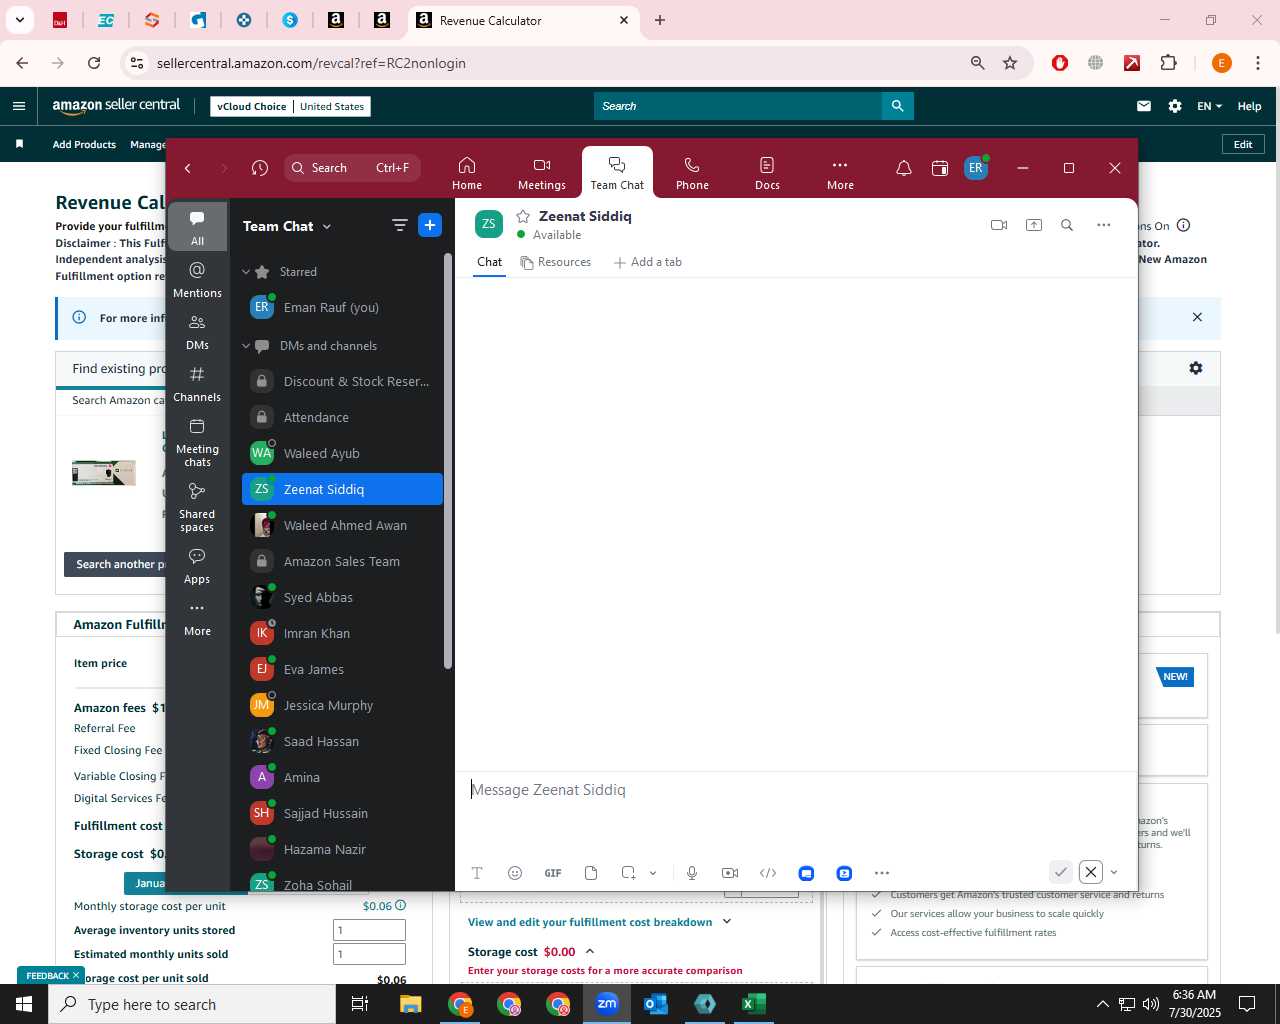Screen dimensions: 1280x1024
Task: Open the Docs tab in Zoom
Action: [767, 172]
